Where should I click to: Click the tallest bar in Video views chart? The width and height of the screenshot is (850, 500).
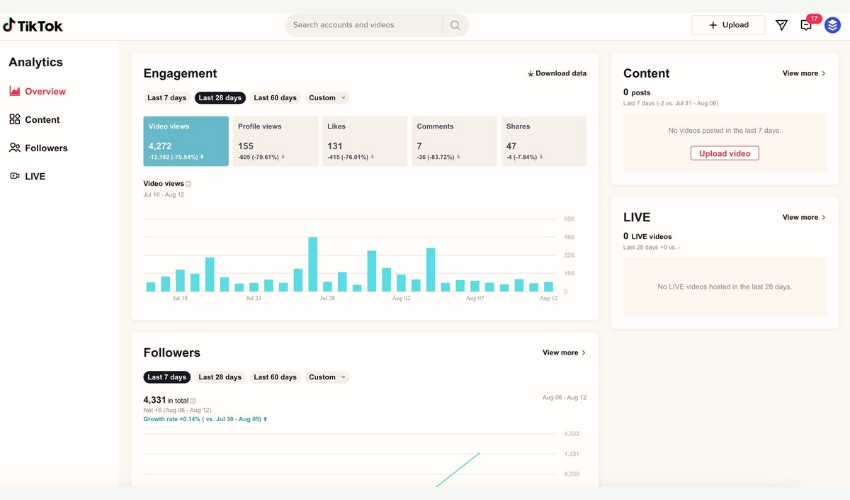pyautogui.click(x=313, y=264)
